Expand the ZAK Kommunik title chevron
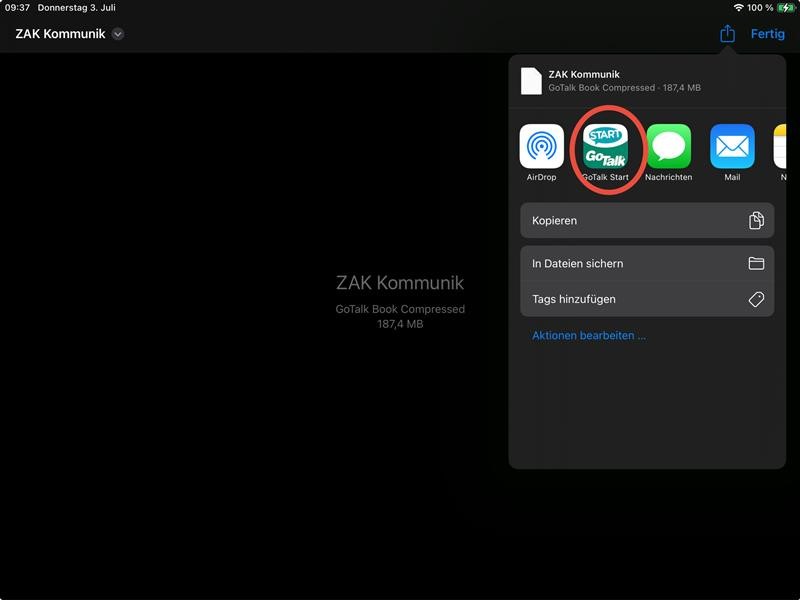 [118, 34]
